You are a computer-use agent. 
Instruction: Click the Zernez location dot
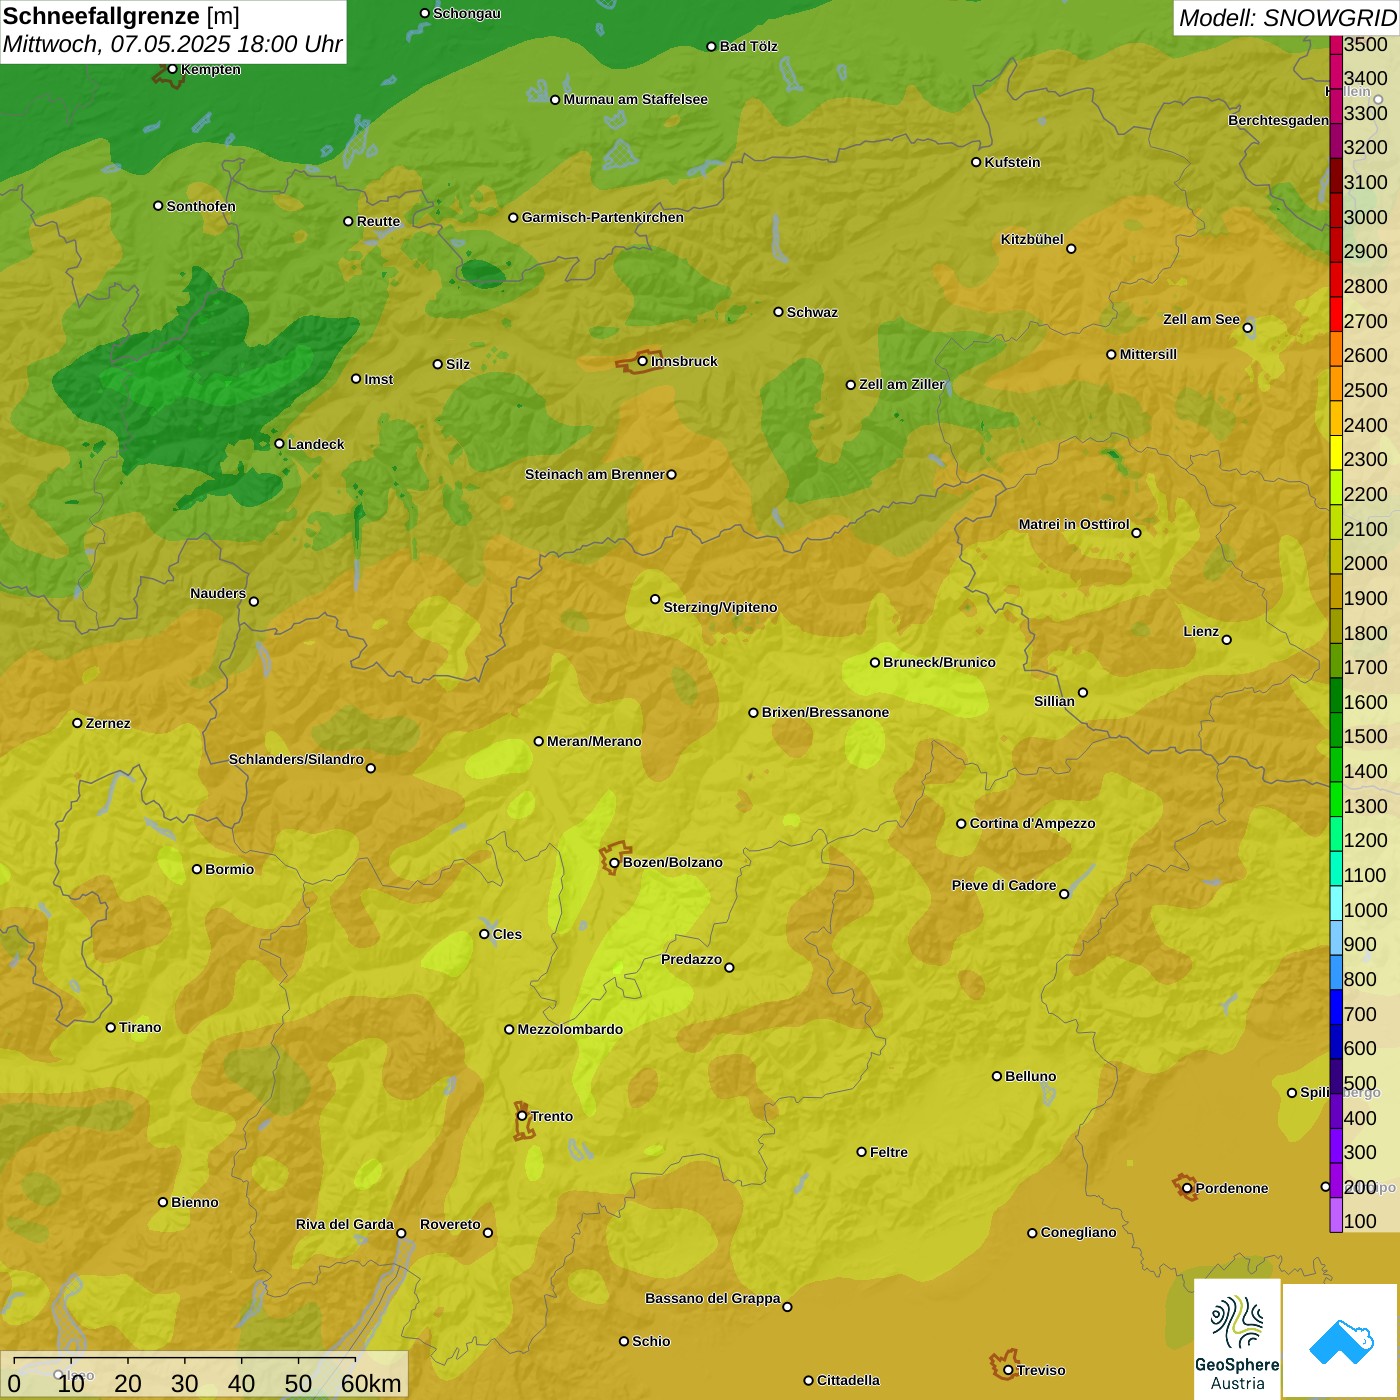pyautogui.click(x=77, y=723)
